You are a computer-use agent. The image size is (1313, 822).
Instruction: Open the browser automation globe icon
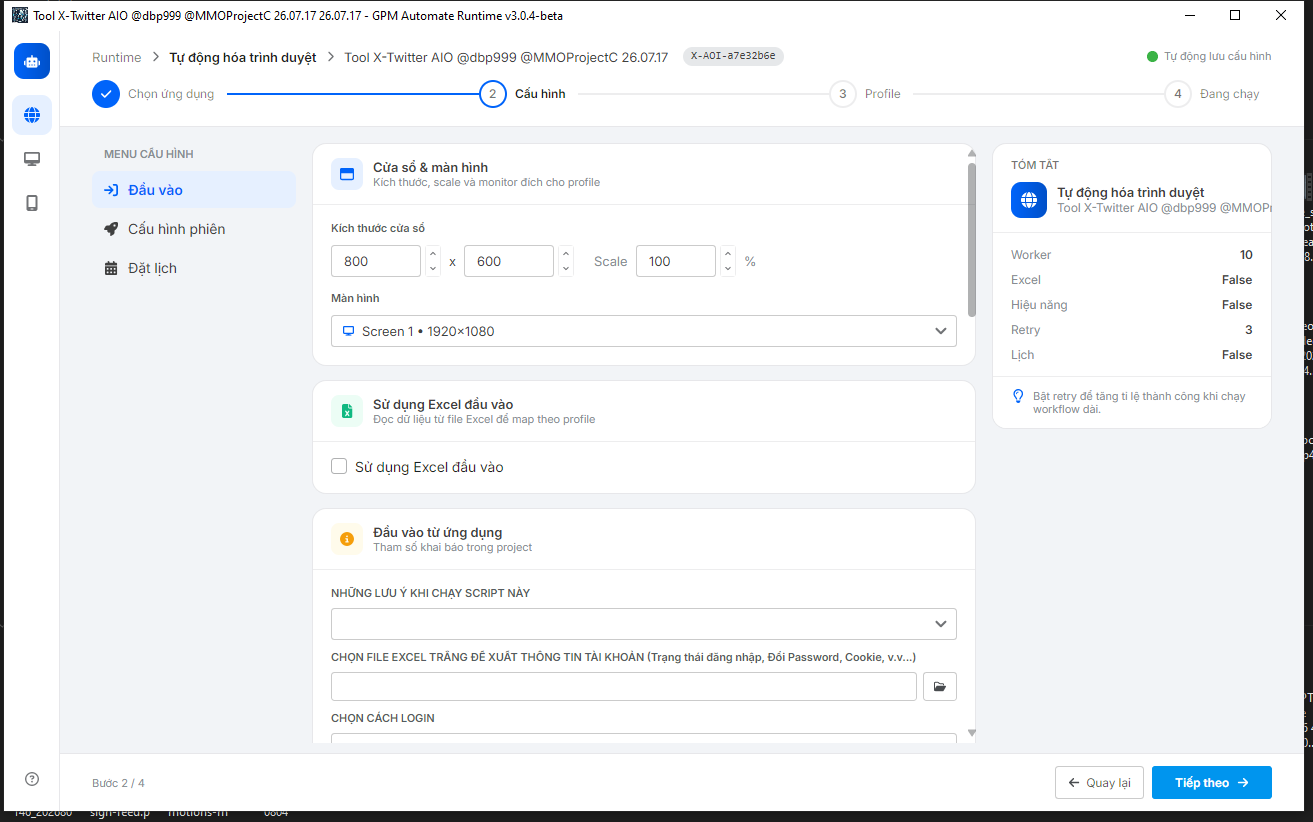pos(32,115)
